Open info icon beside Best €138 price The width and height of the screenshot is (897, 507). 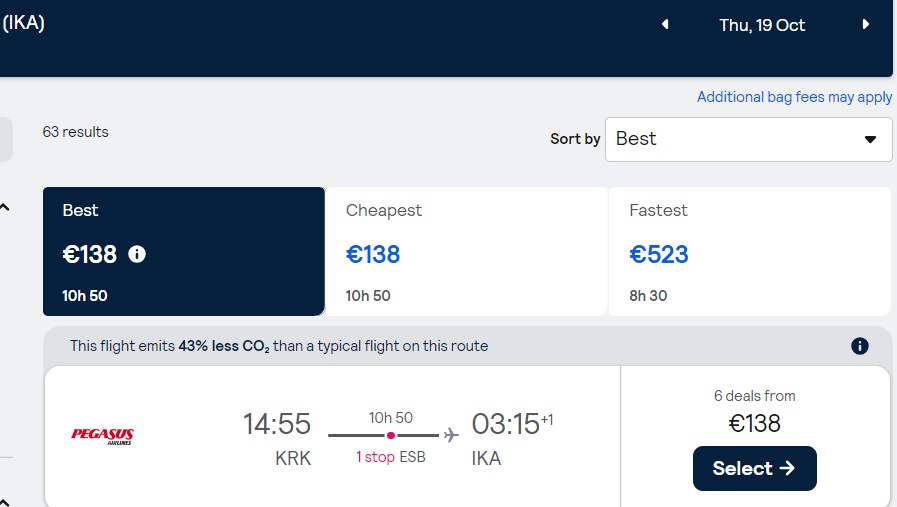click(137, 254)
